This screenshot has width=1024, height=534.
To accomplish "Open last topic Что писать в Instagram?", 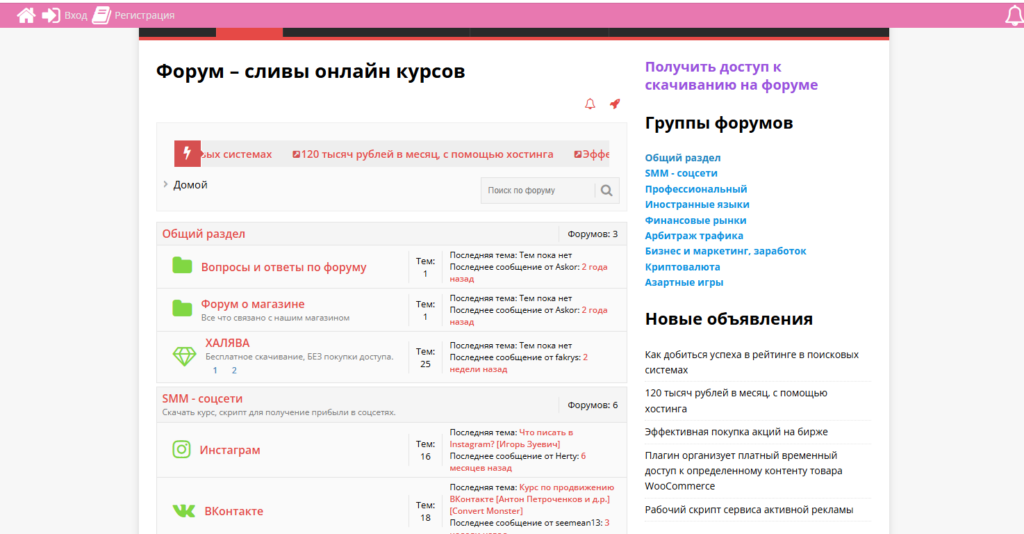I will coord(511,438).
